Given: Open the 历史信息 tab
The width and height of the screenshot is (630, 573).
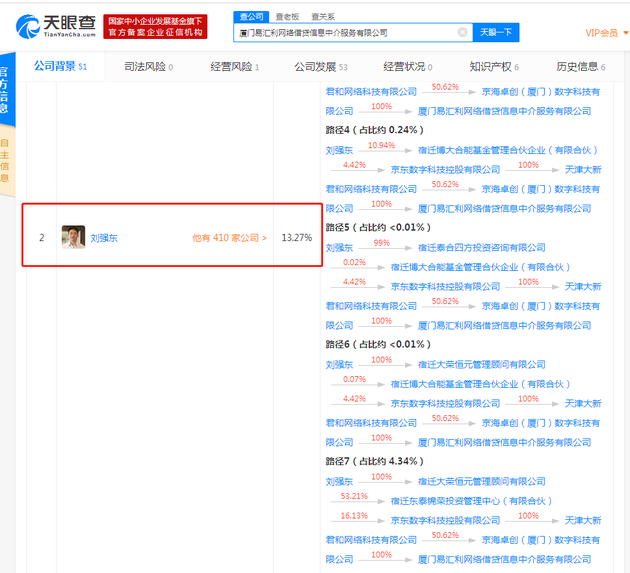Looking at the screenshot, I should tap(581, 67).
